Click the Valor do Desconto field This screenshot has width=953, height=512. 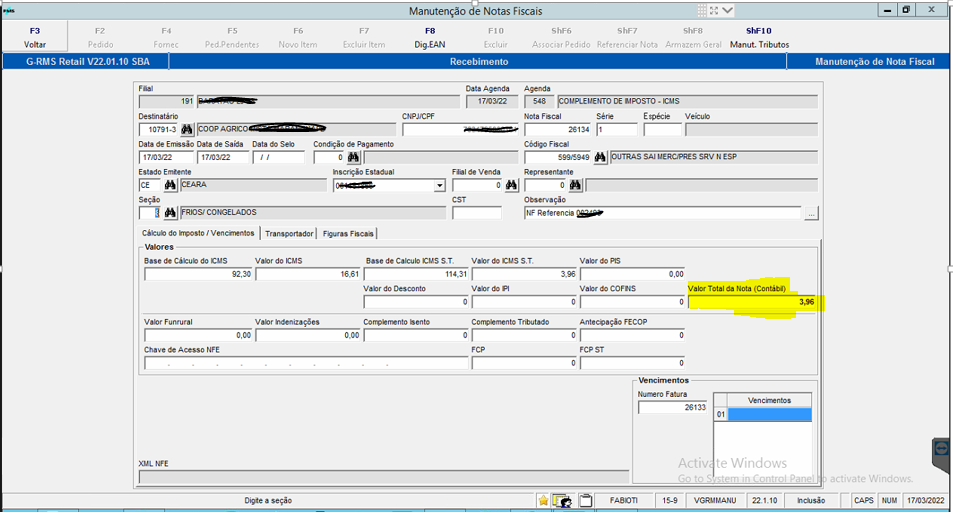(x=416, y=302)
